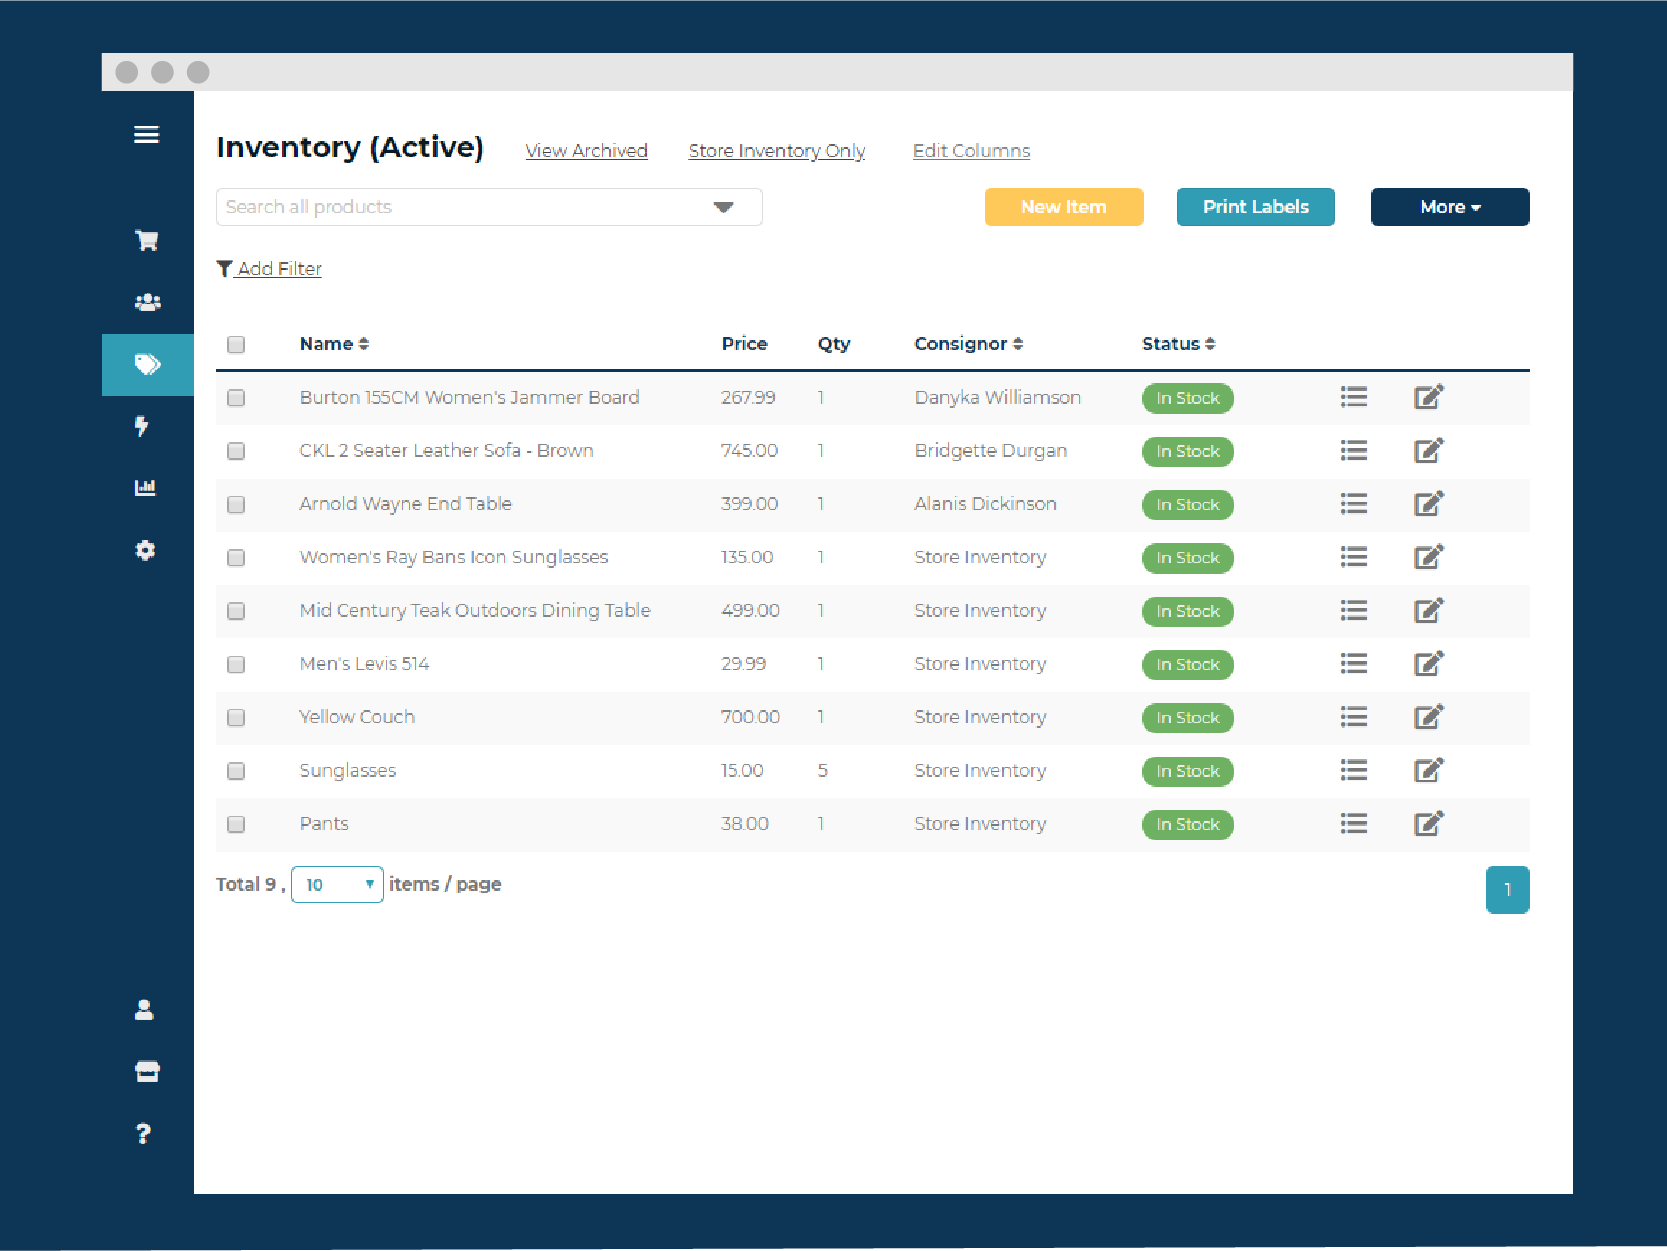Open the View Archived link

coord(586,151)
